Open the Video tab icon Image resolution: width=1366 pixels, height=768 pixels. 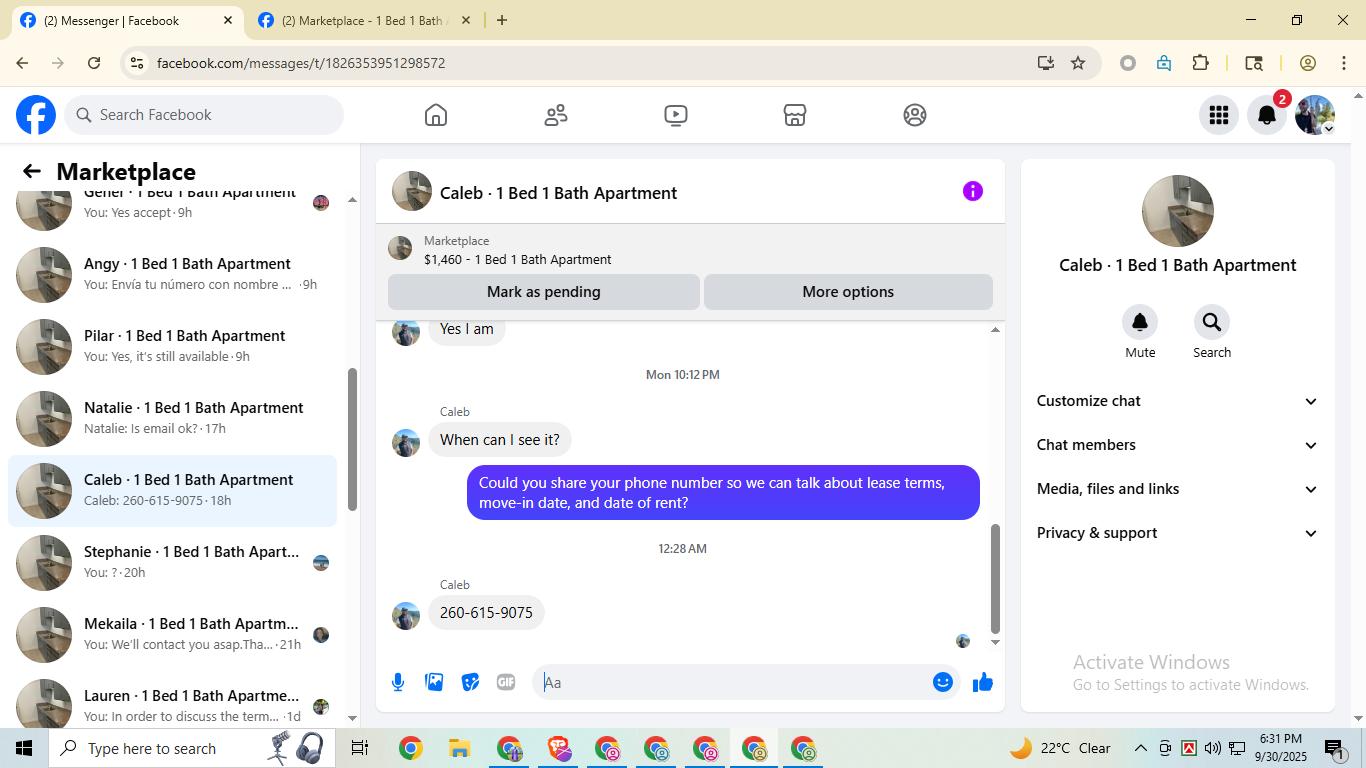676,115
